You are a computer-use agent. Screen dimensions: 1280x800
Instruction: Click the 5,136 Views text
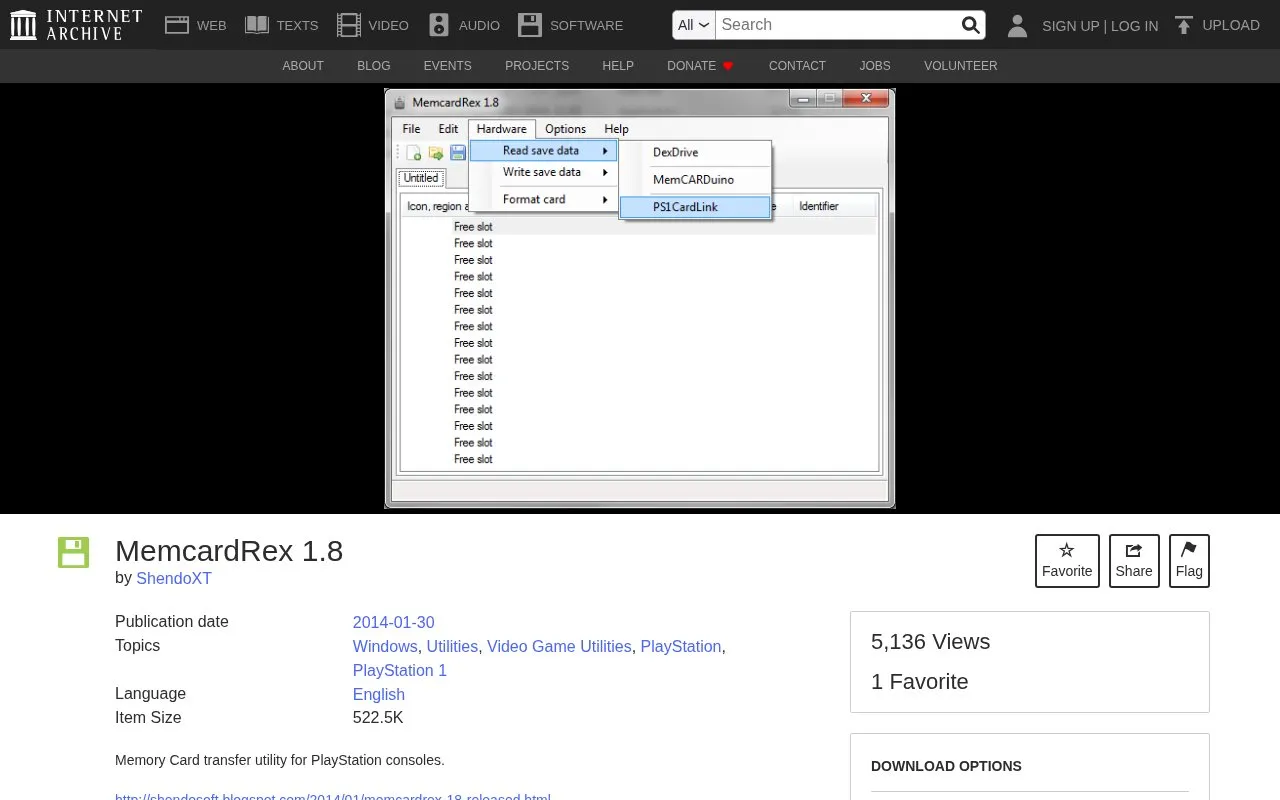point(930,642)
